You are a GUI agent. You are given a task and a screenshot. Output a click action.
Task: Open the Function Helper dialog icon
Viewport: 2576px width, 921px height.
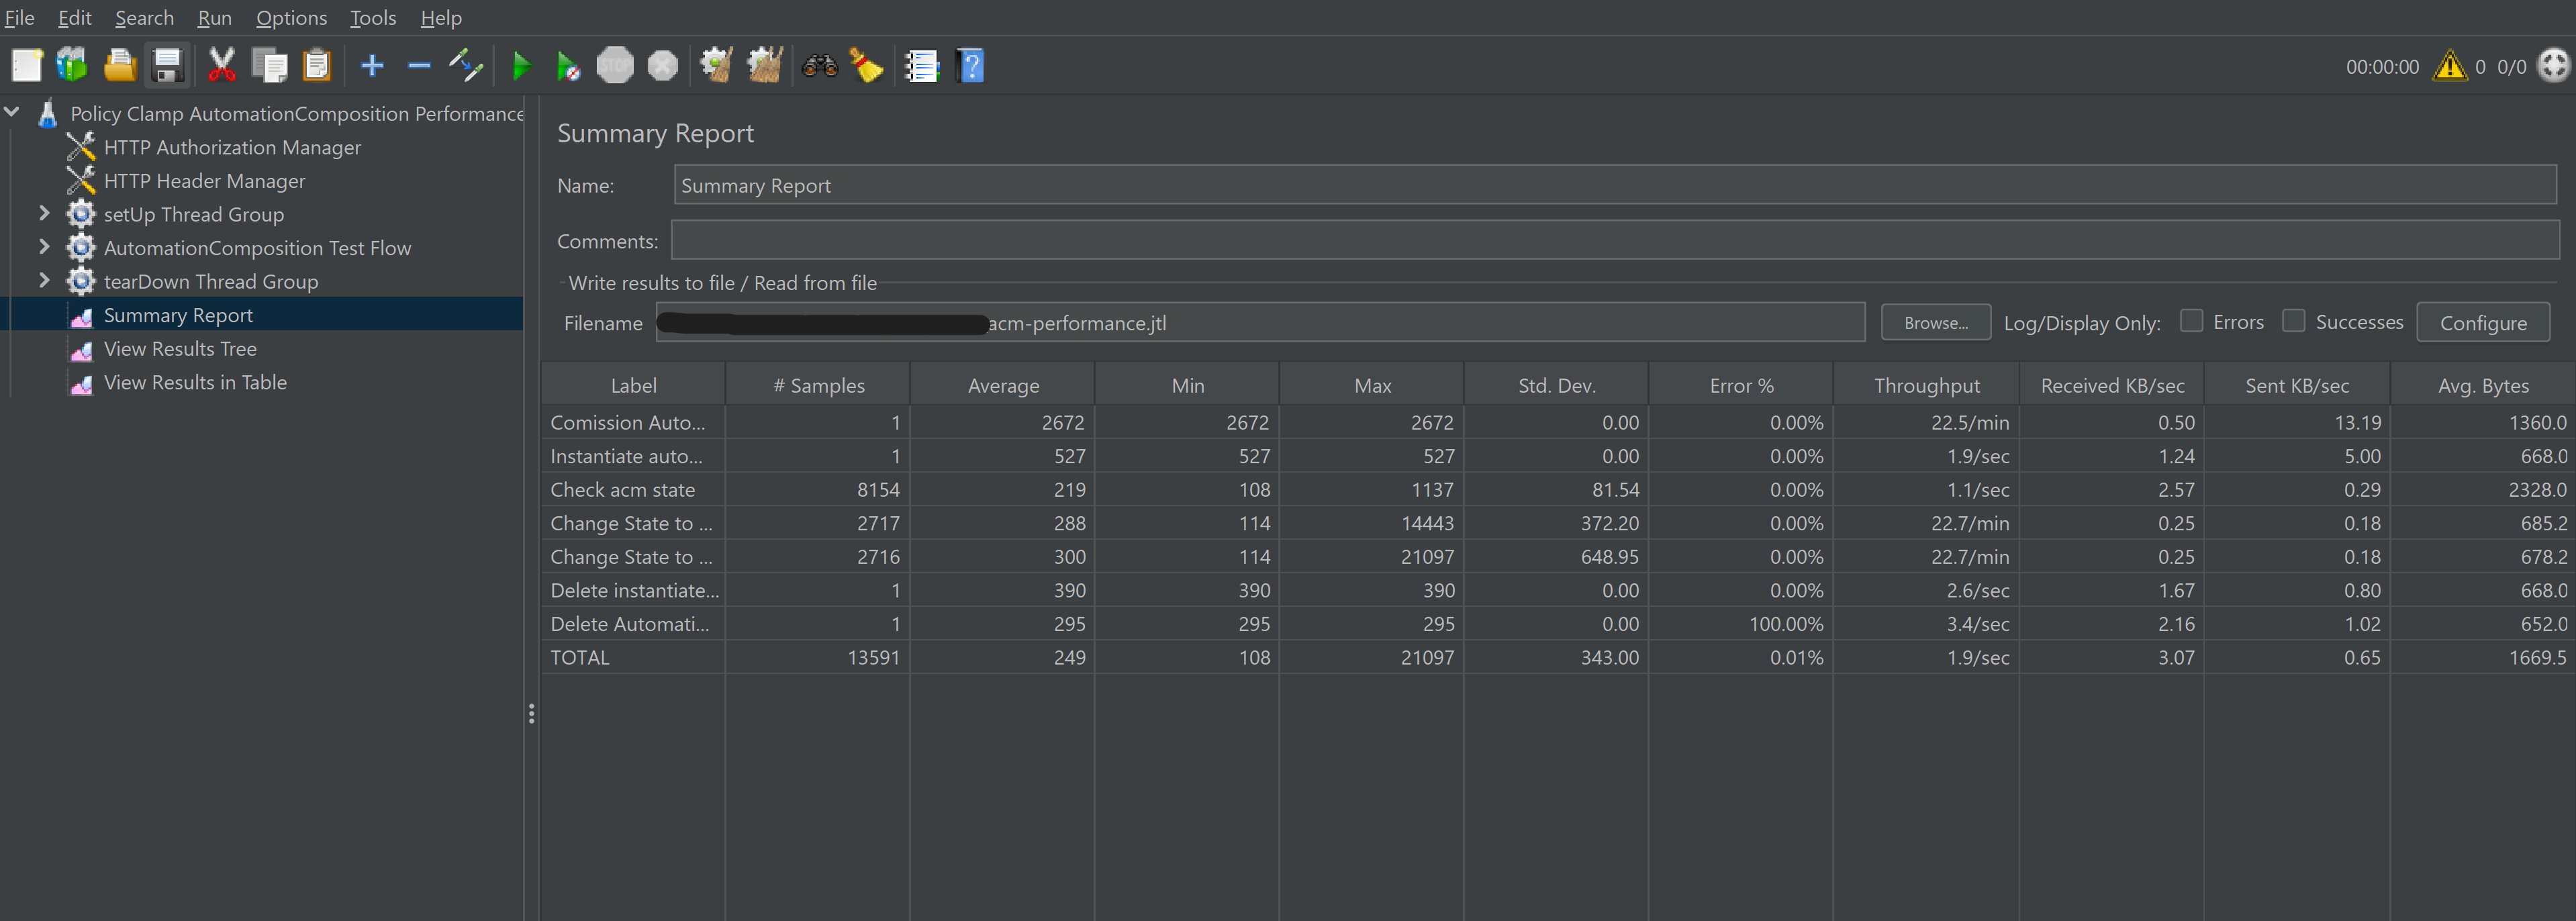tap(921, 66)
